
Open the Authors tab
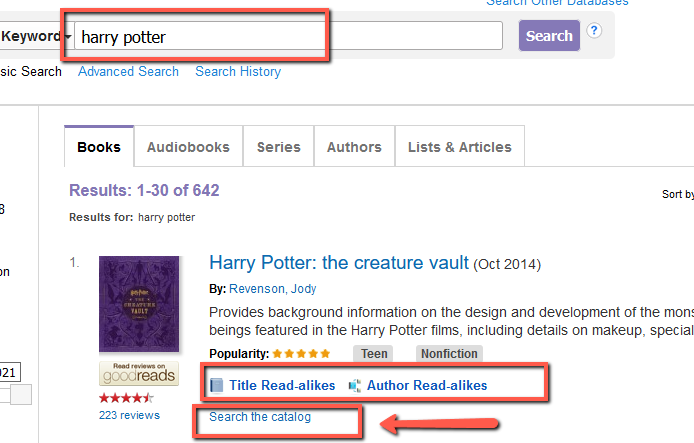(354, 147)
